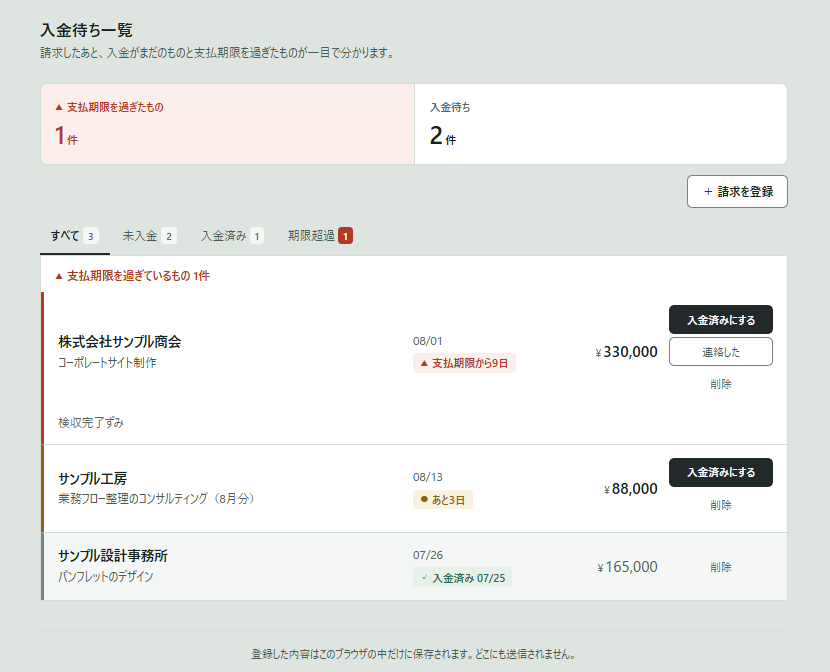Select the サンプル工房 client name

[93, 479]
